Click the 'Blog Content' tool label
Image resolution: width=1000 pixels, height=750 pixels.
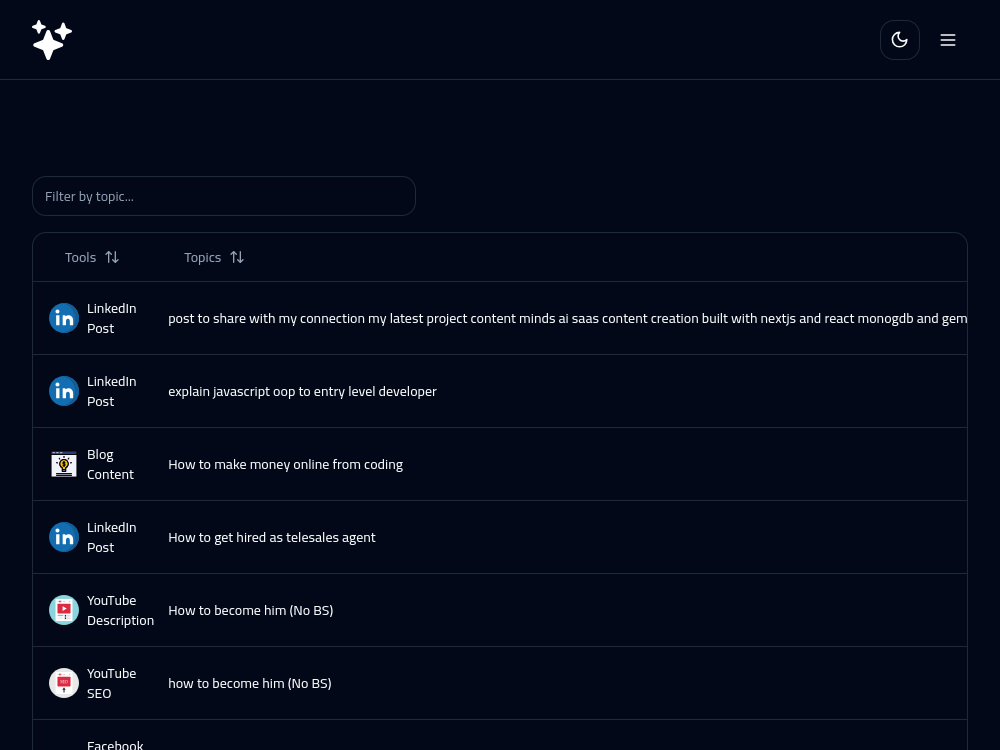point(110,464)
